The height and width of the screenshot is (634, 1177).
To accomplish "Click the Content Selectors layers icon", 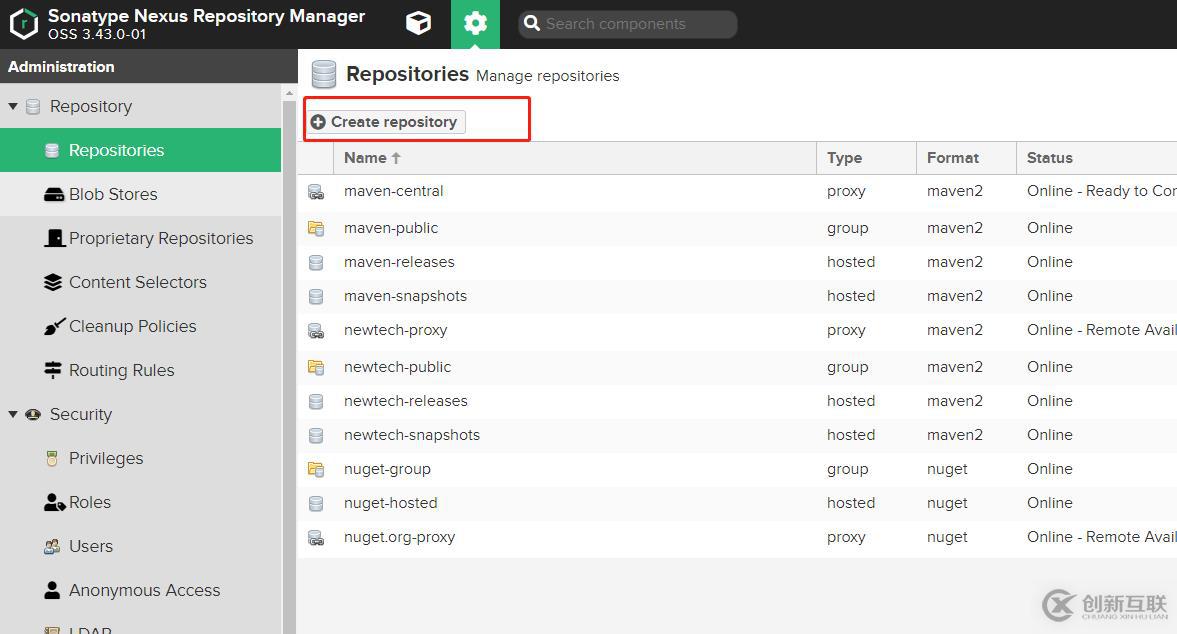I will coord(53,282).
